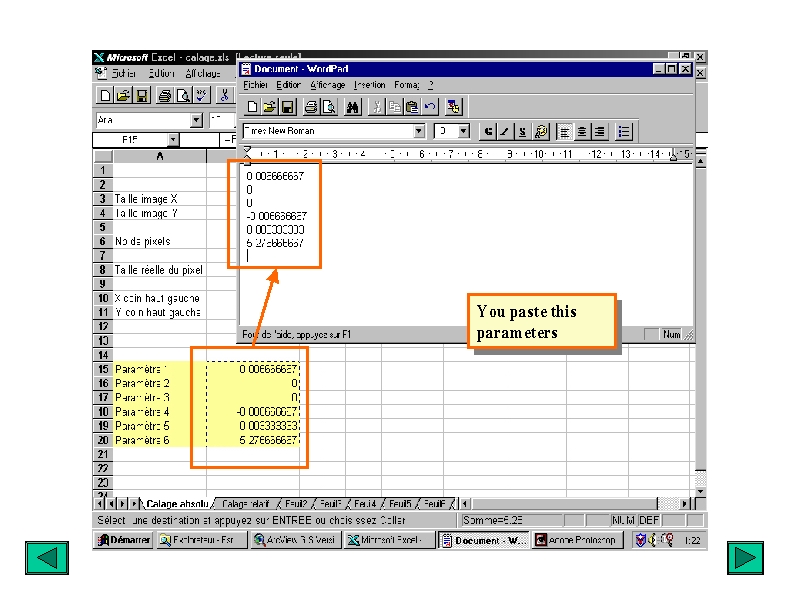Click green next-slide arrow button
The height and width of the screenshot is (600, 800).
pos(745,558)
